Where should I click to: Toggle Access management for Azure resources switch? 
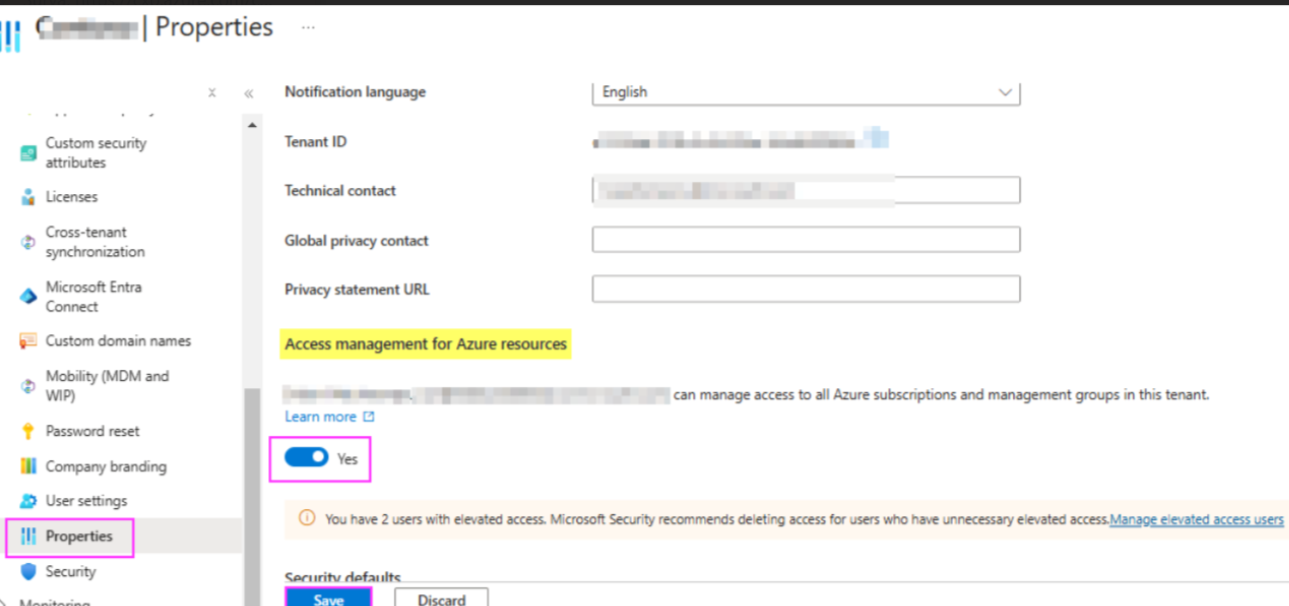306,457
